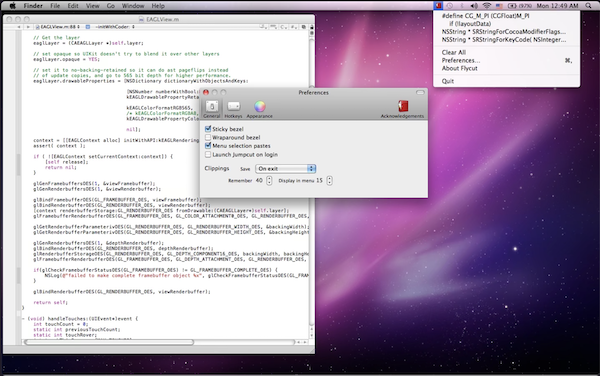The image size is (600, 376).
Task: Click the EAGLView.m file icon in title bar
Action: (141, 19)
